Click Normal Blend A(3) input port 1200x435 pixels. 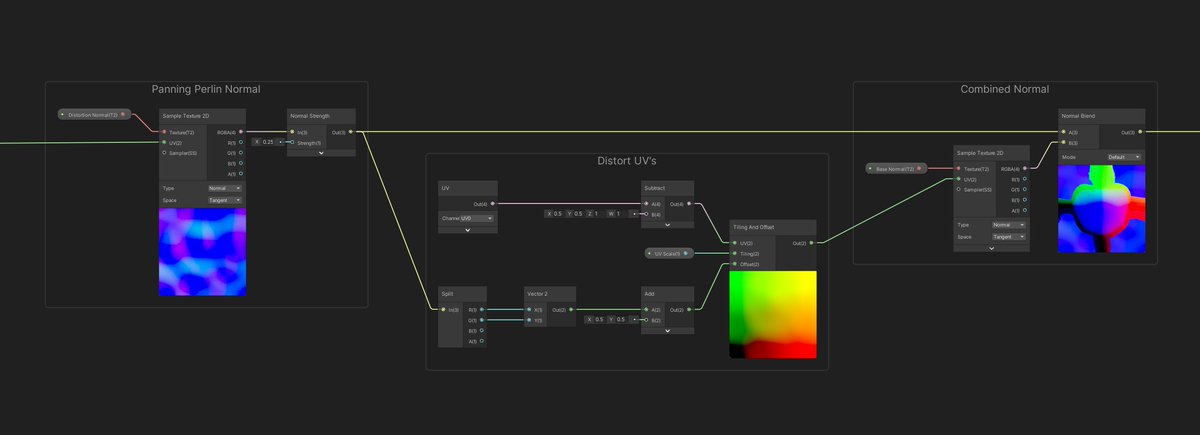[x=1064, y=132]
